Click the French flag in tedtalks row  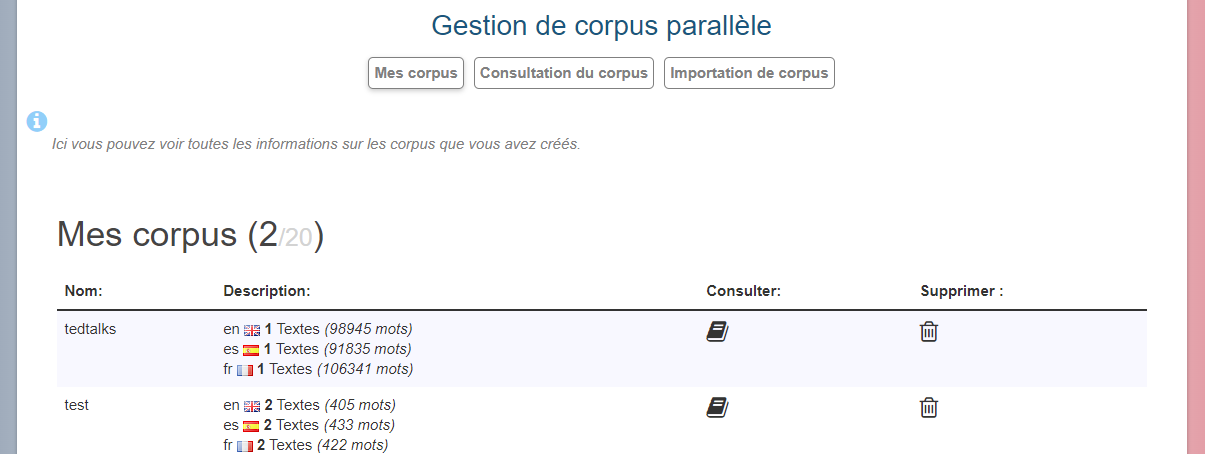coord(245,369)
